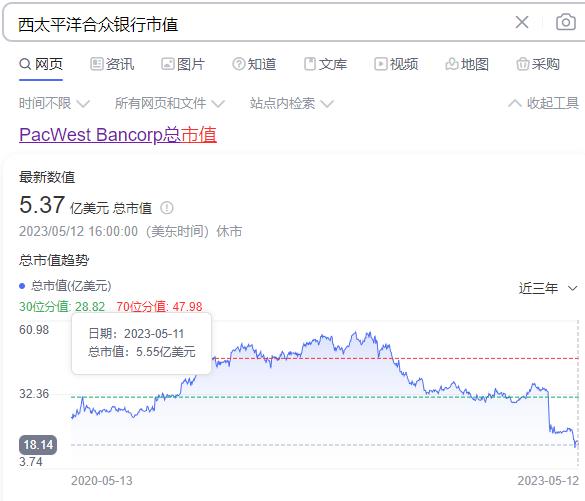
Task: Switch to the 图片 tab
Action: (x=183, y=64)
